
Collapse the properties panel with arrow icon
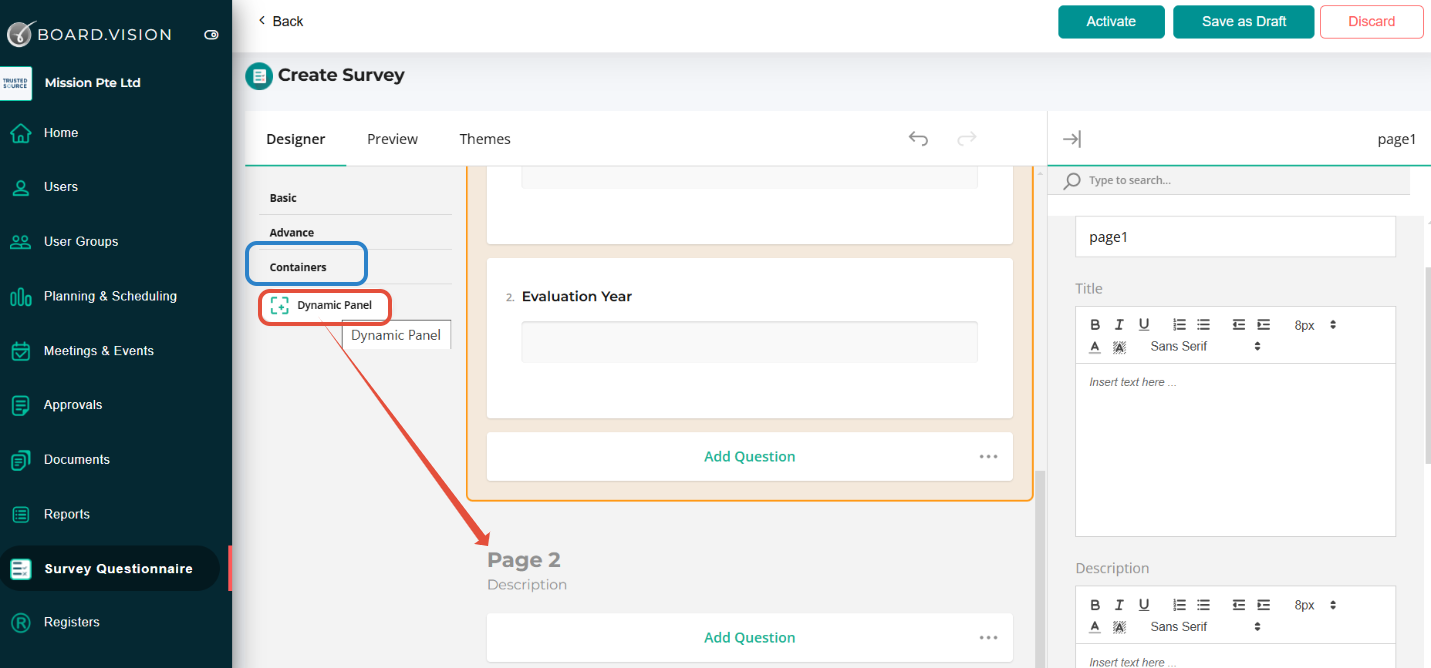coord(1071,139)
